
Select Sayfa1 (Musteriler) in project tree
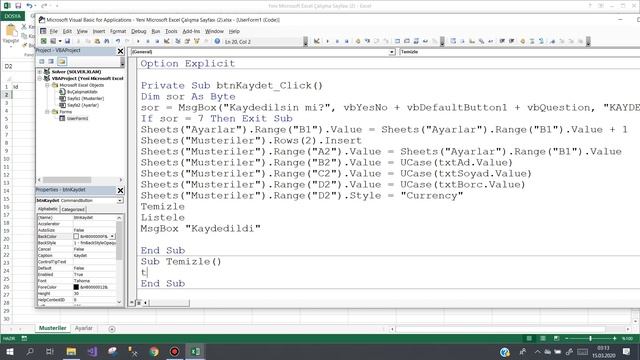point(85,98)
